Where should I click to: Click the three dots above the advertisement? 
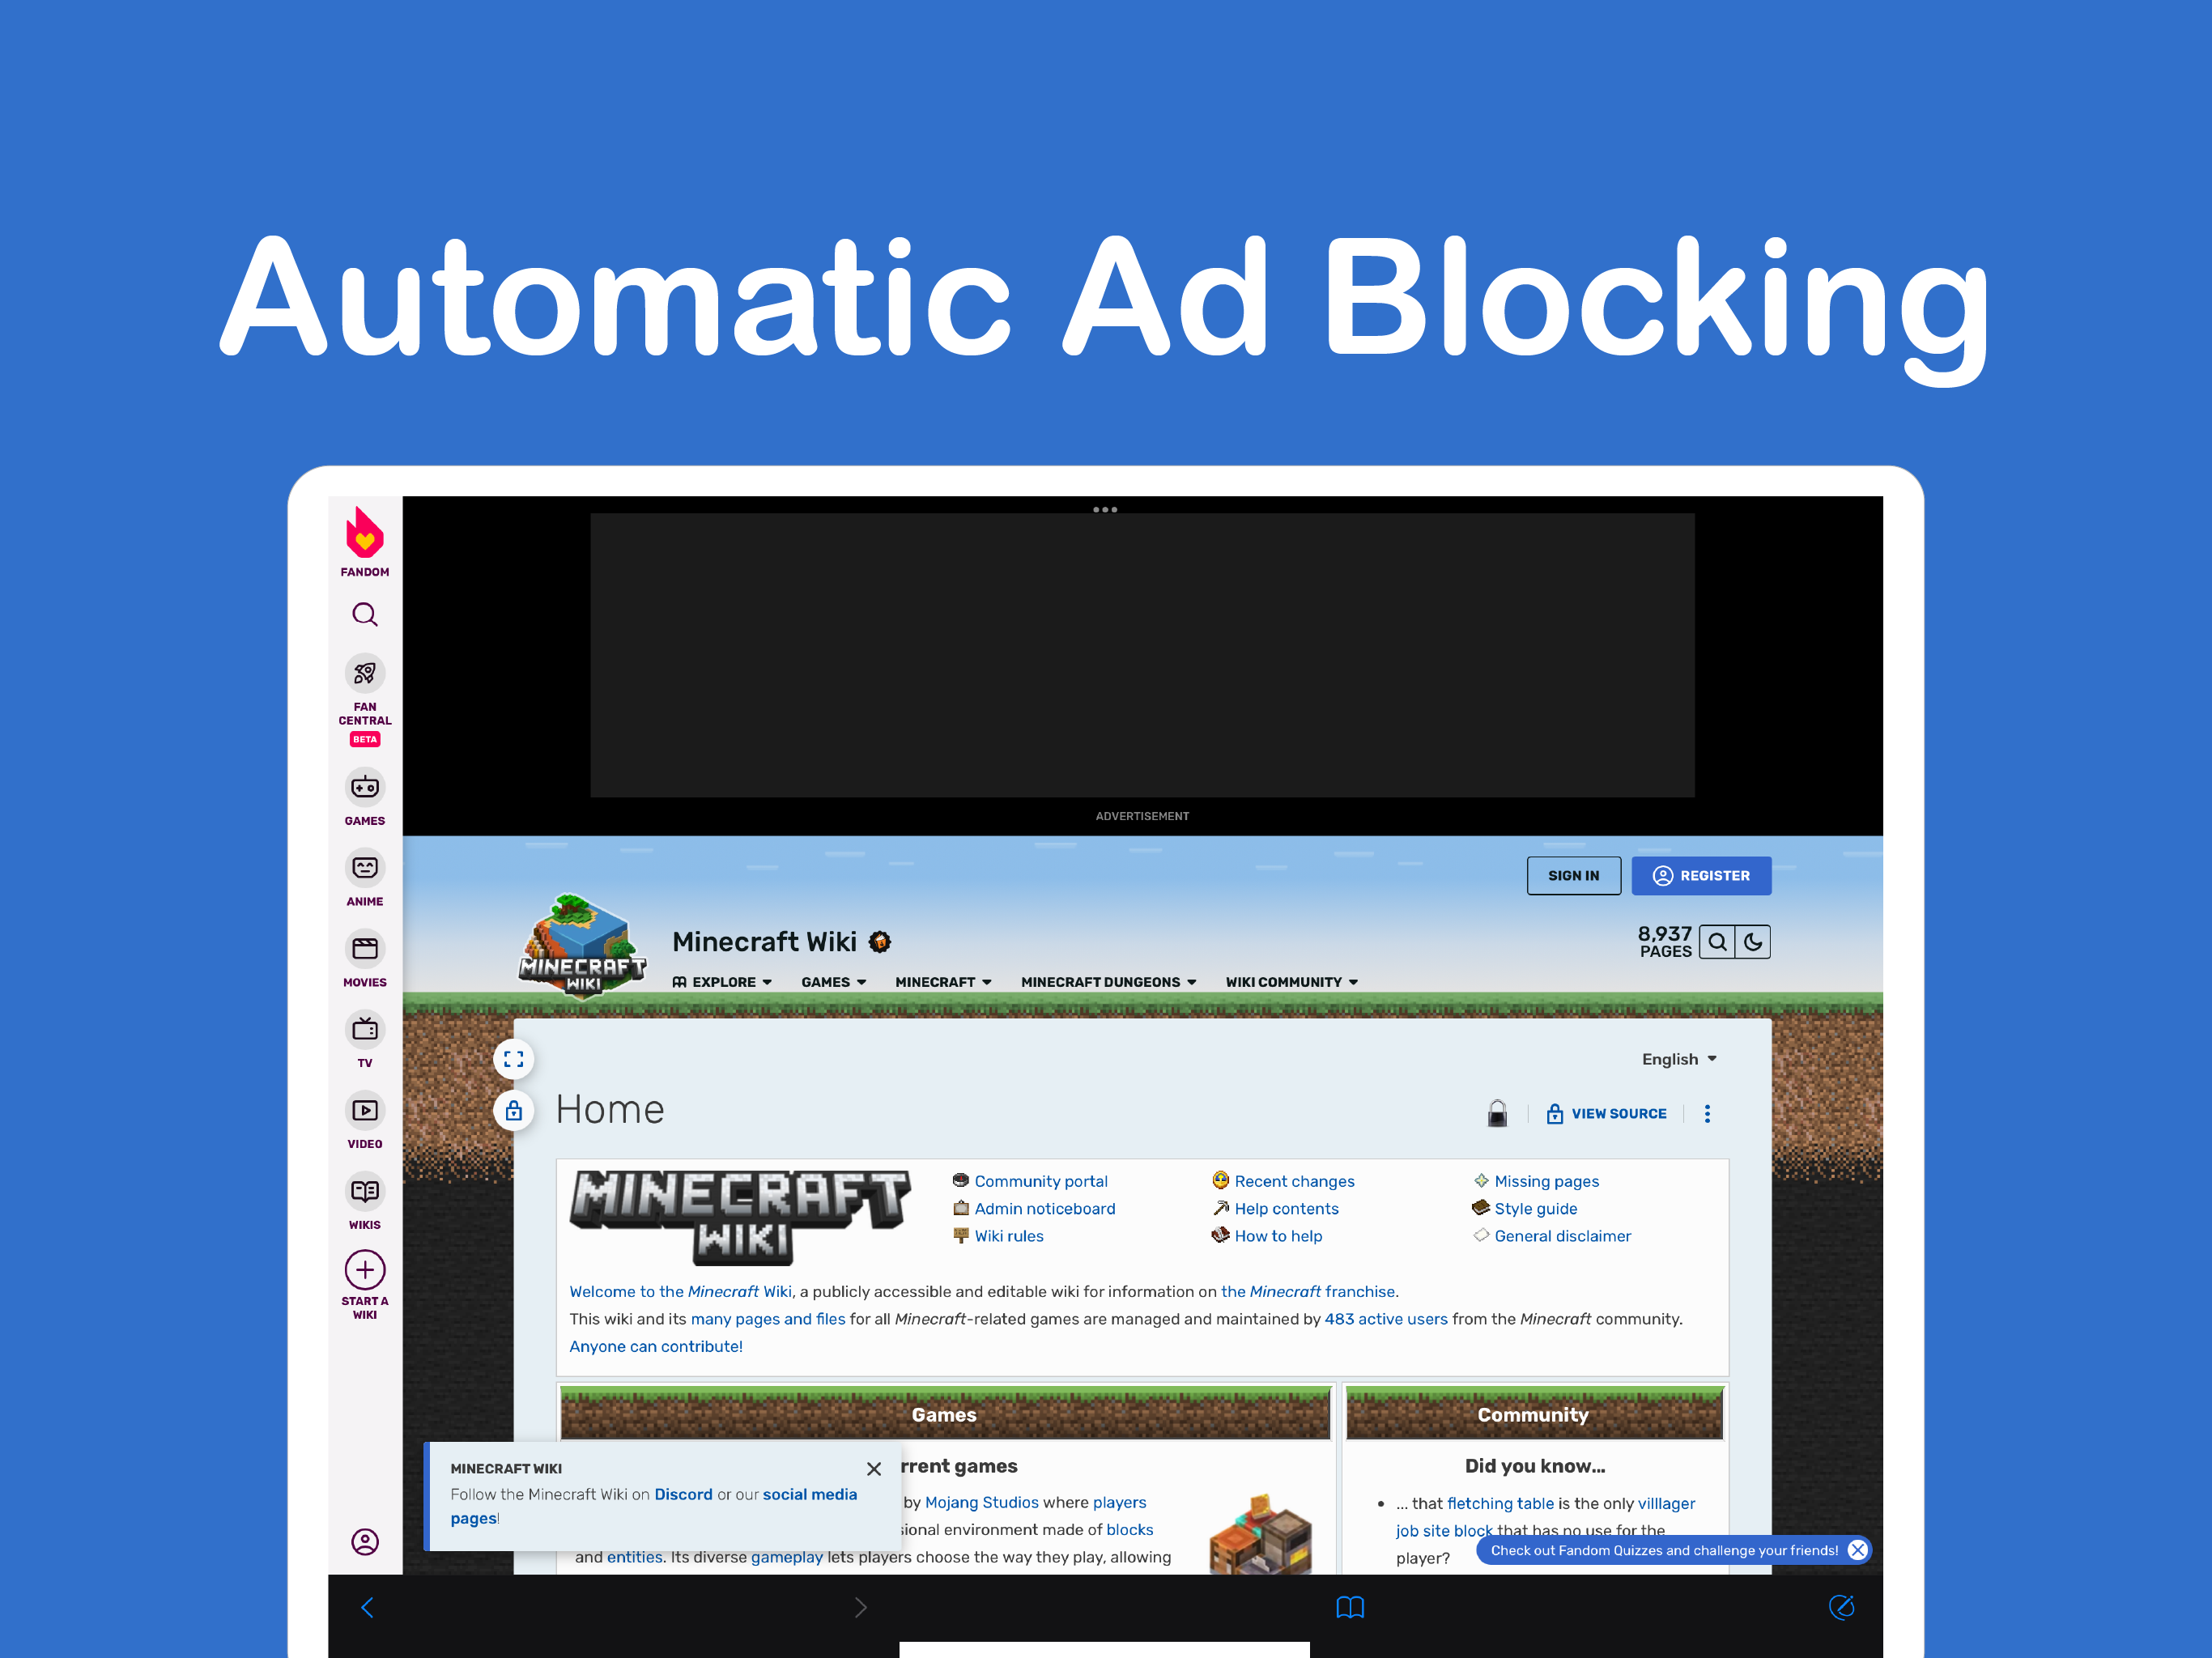[1105, 510]
